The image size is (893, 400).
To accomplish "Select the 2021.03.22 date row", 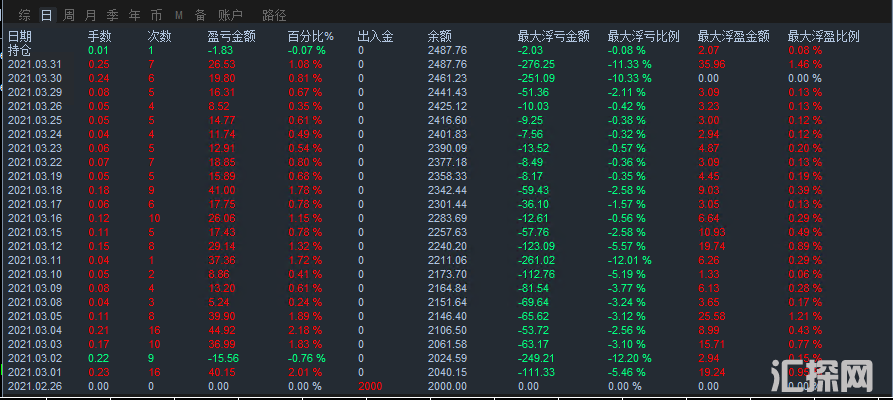I will coord(34,162).
